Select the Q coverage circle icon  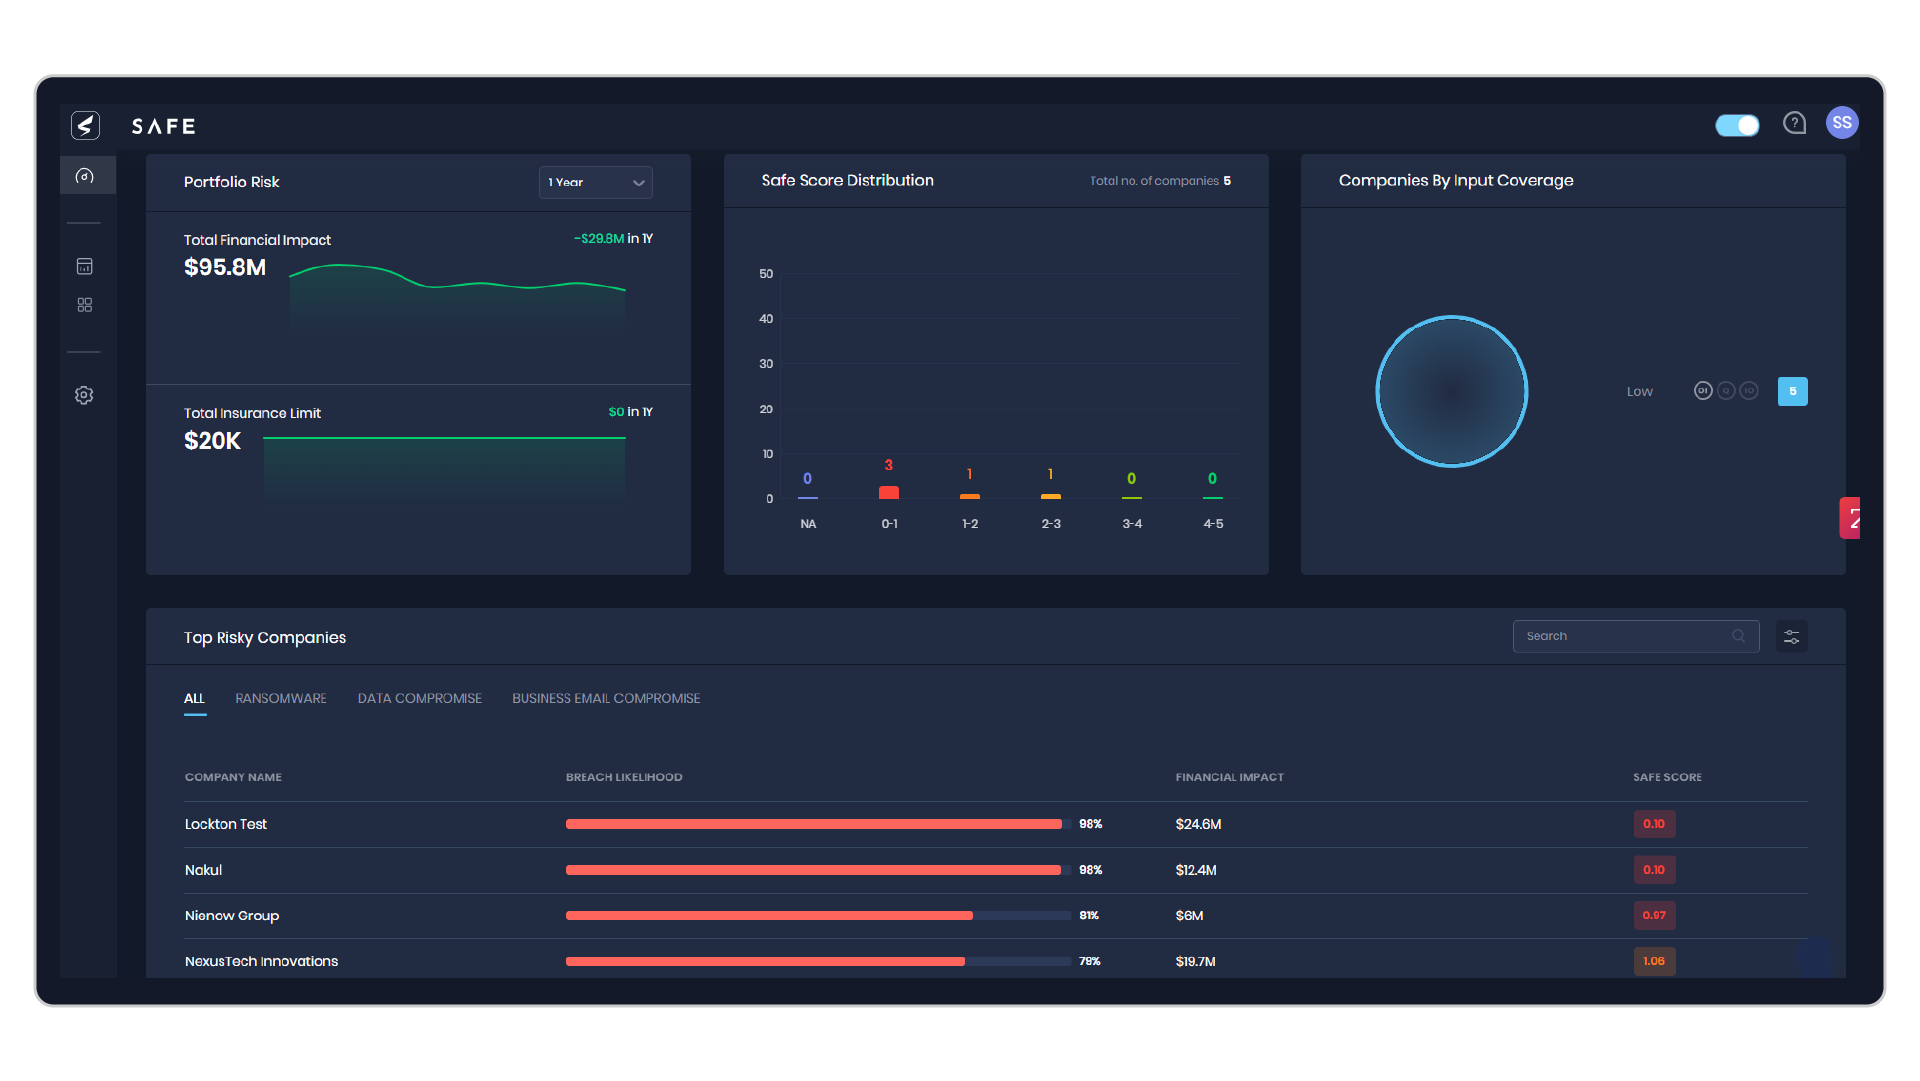[1726, 391]
